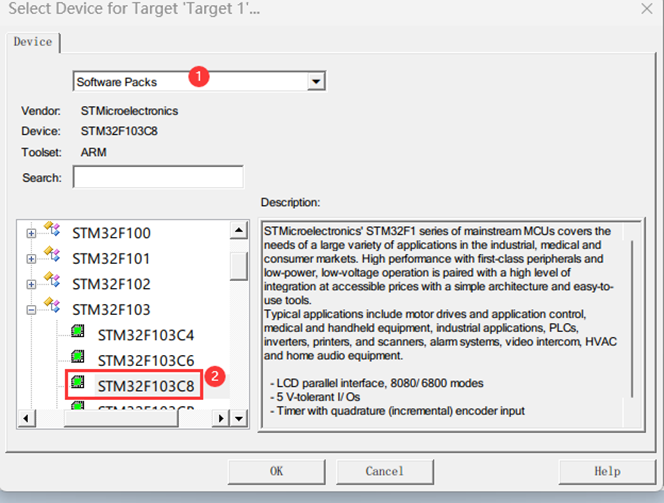Select the STM32F103C4 device

tap(146, 335)
